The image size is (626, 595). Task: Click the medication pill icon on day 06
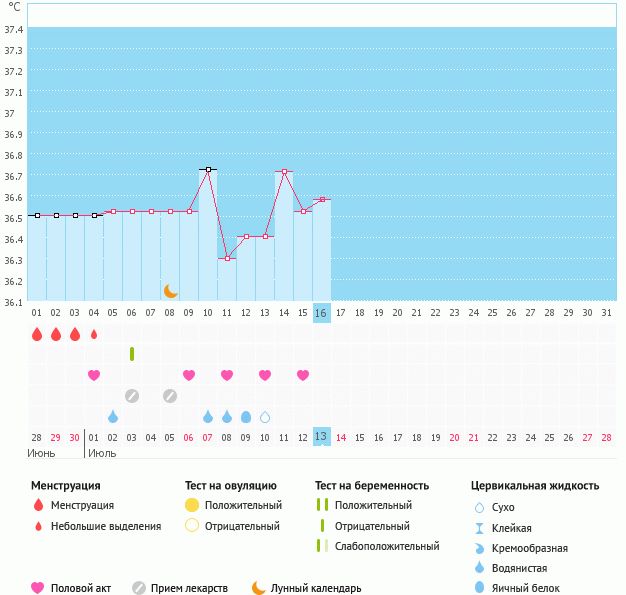coord(132,396)
